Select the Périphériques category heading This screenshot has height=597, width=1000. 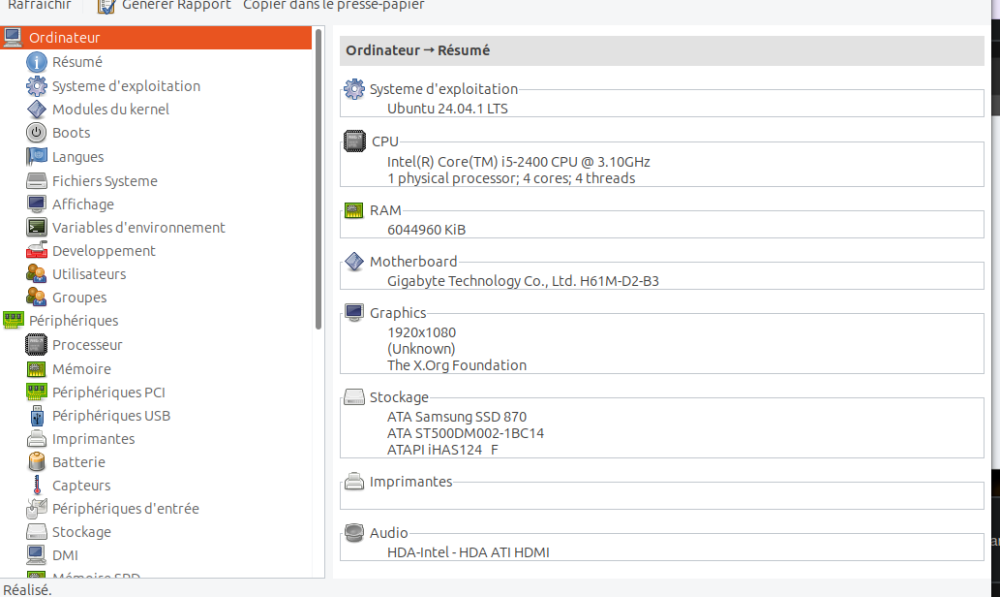(x=73, y=321)
